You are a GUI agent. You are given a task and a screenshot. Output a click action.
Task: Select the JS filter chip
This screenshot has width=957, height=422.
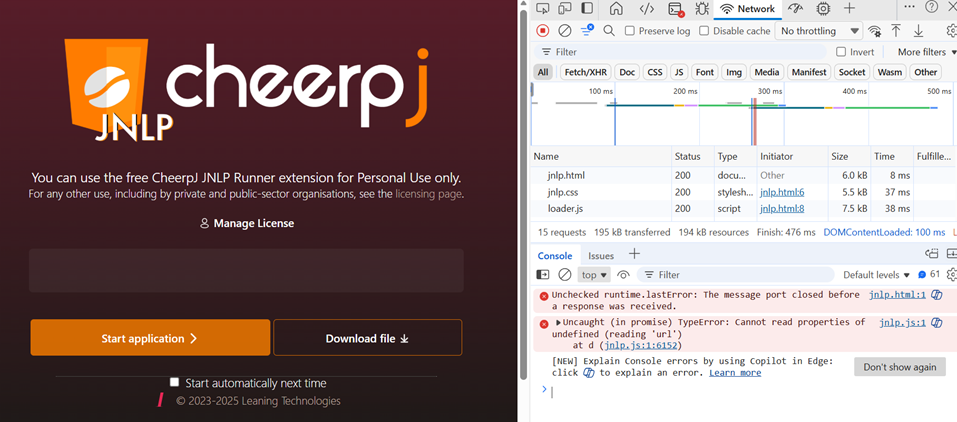(x=679, y=72)
